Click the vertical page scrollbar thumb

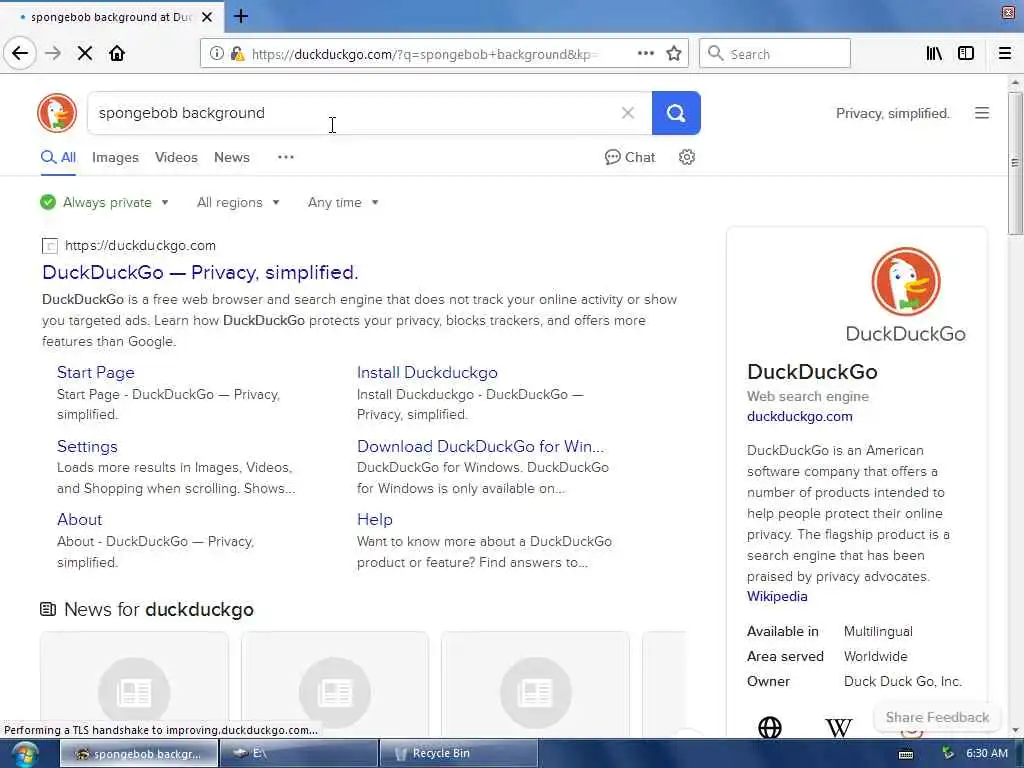tap(1014, 163)
